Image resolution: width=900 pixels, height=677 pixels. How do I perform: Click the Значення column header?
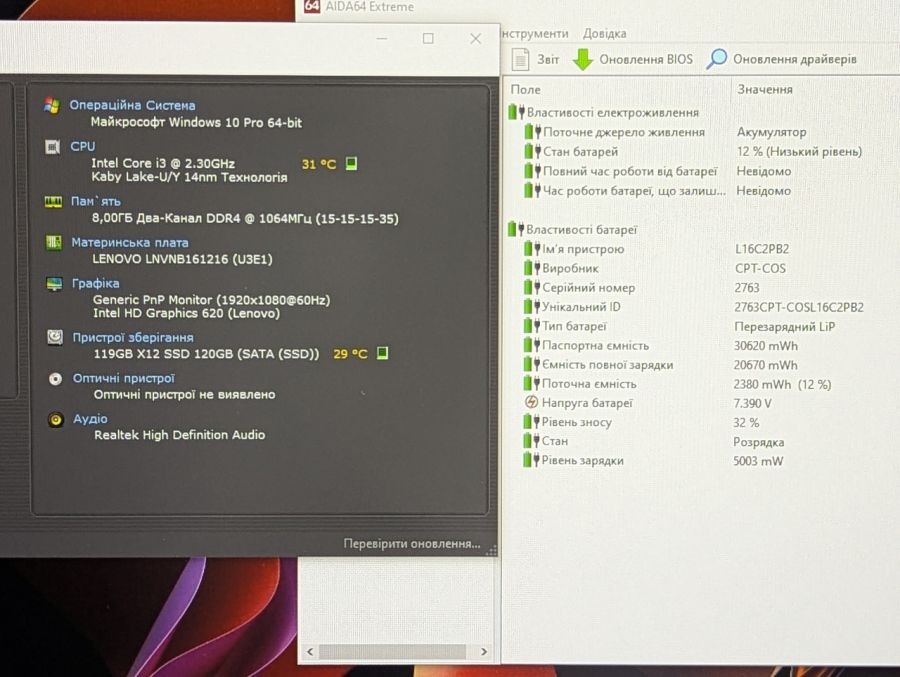click(x=765, y=90)
